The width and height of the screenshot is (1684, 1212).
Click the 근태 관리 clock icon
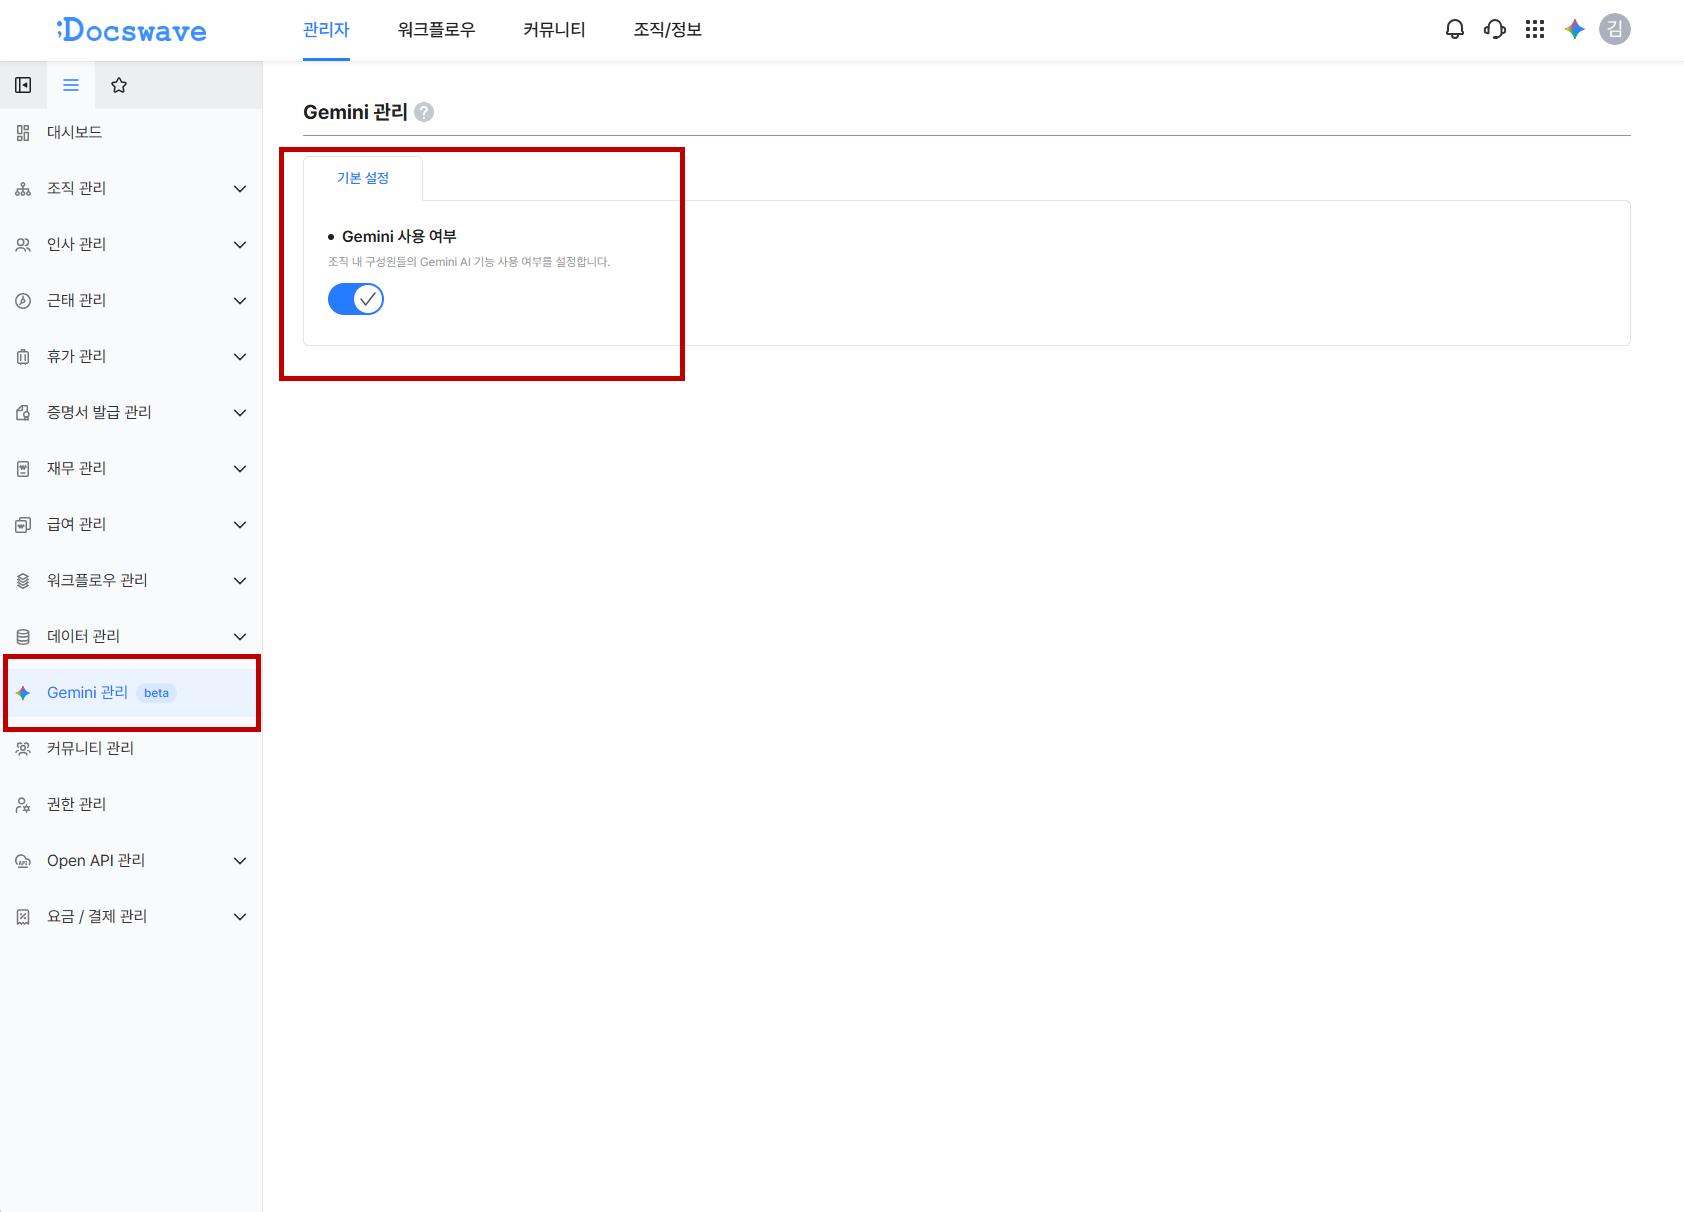[x=23, y=301]
